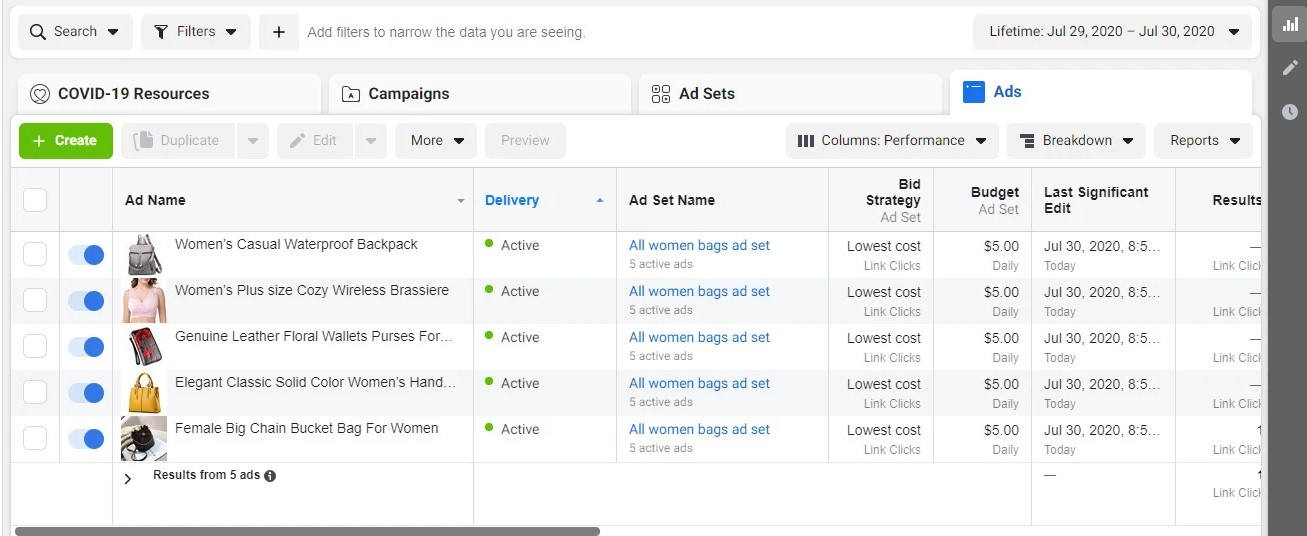Viewport: 1307px width, 536px height.
Task: Change the Lifetime date range selector
Action: coord(1112,32)
